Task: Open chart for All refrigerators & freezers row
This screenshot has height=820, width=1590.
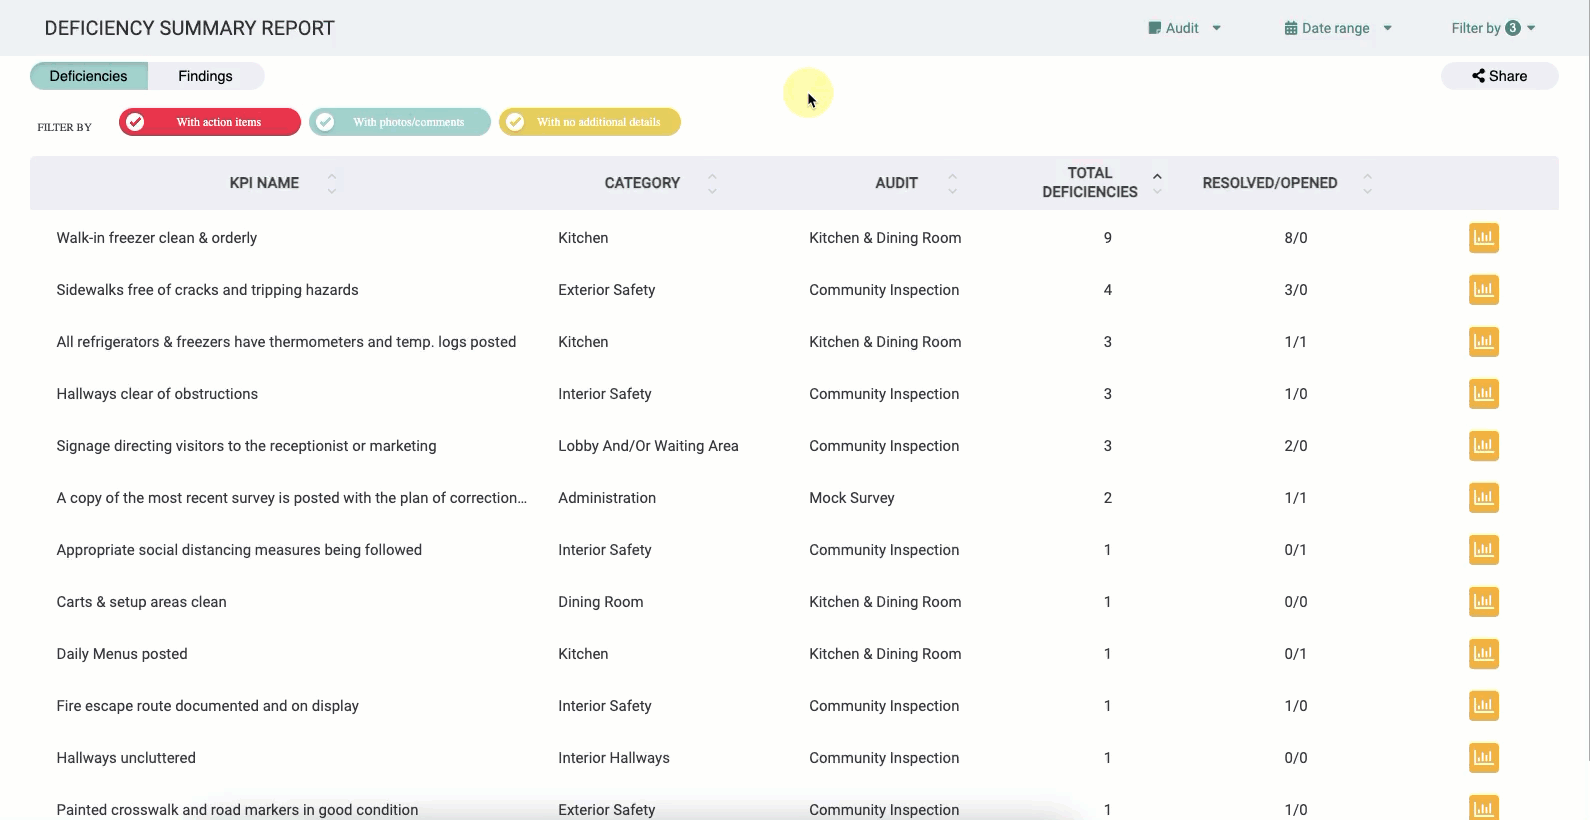Action: [x=1483, y=342]
